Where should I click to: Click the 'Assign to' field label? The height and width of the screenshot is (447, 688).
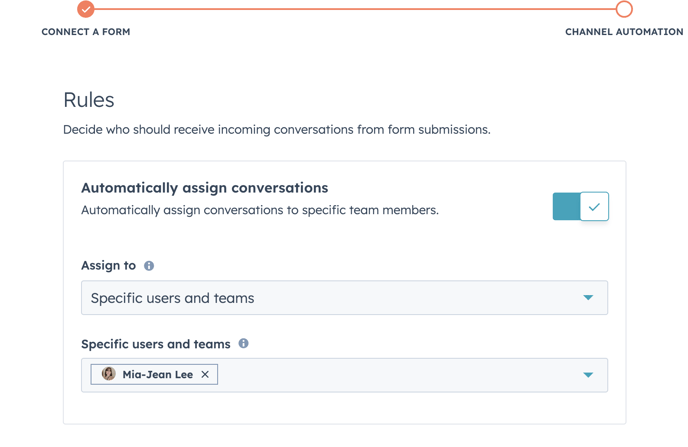(108, 265)
